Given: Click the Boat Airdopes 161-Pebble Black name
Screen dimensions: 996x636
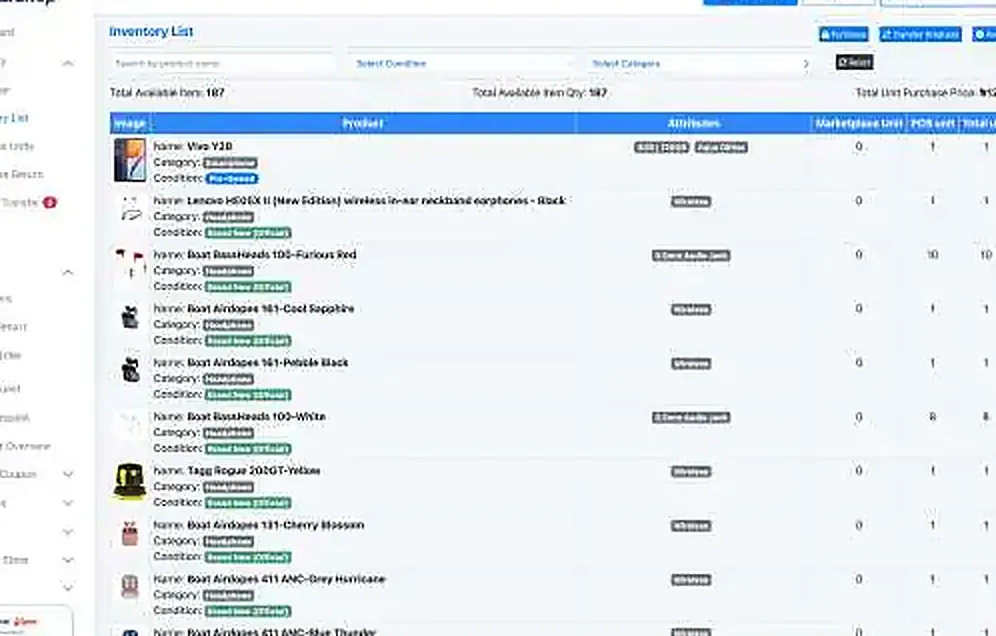Looking at the screenshot, I should [267, 362].
